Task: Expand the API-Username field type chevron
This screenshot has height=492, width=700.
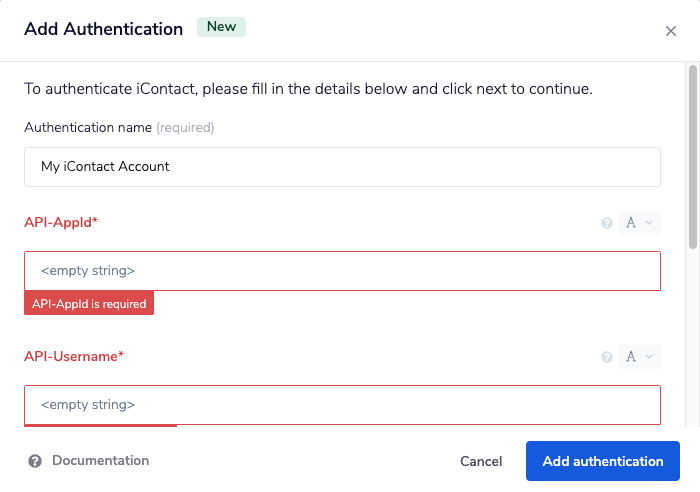Action: click(649, 357)
